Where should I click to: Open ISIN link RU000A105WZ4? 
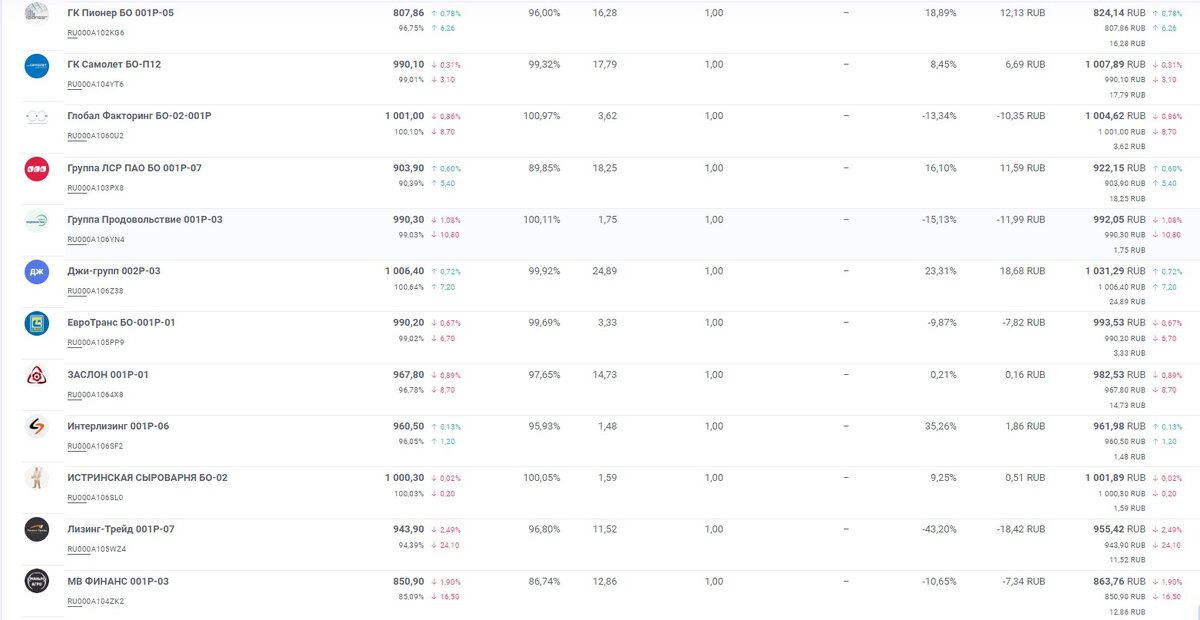pyautogui.click(x=96, y=549)
